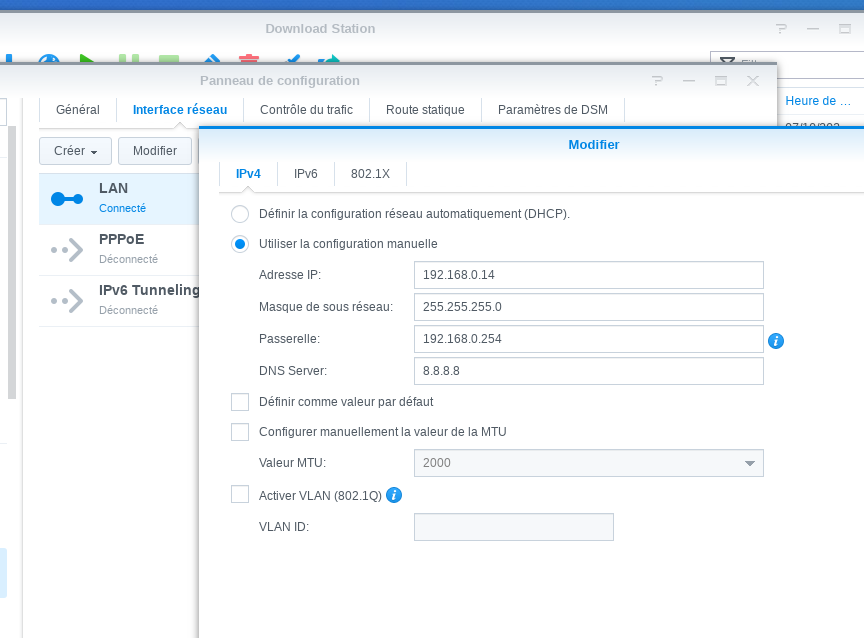Click the IPv6 Tunneling arrow icon
Image resolution: width=864 pixels, height=638 pixels.
click(67, 301)
